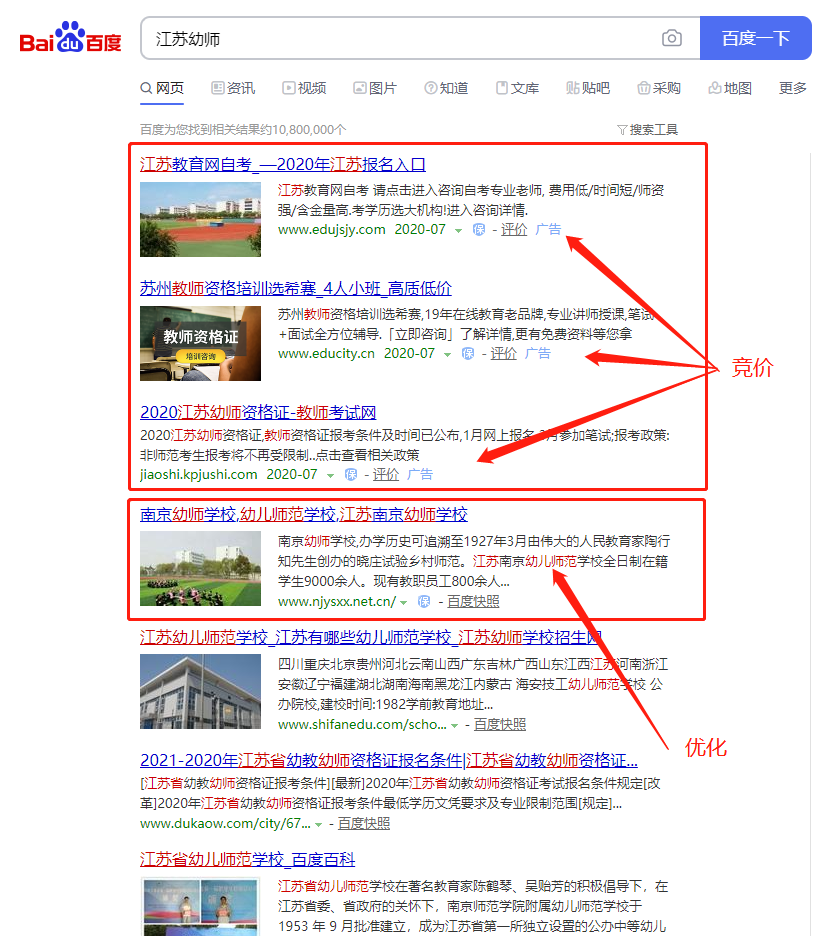Click the 保 badge icon for edujsjy.com
This screenshot has width=813, height=936.
[479, 230]
